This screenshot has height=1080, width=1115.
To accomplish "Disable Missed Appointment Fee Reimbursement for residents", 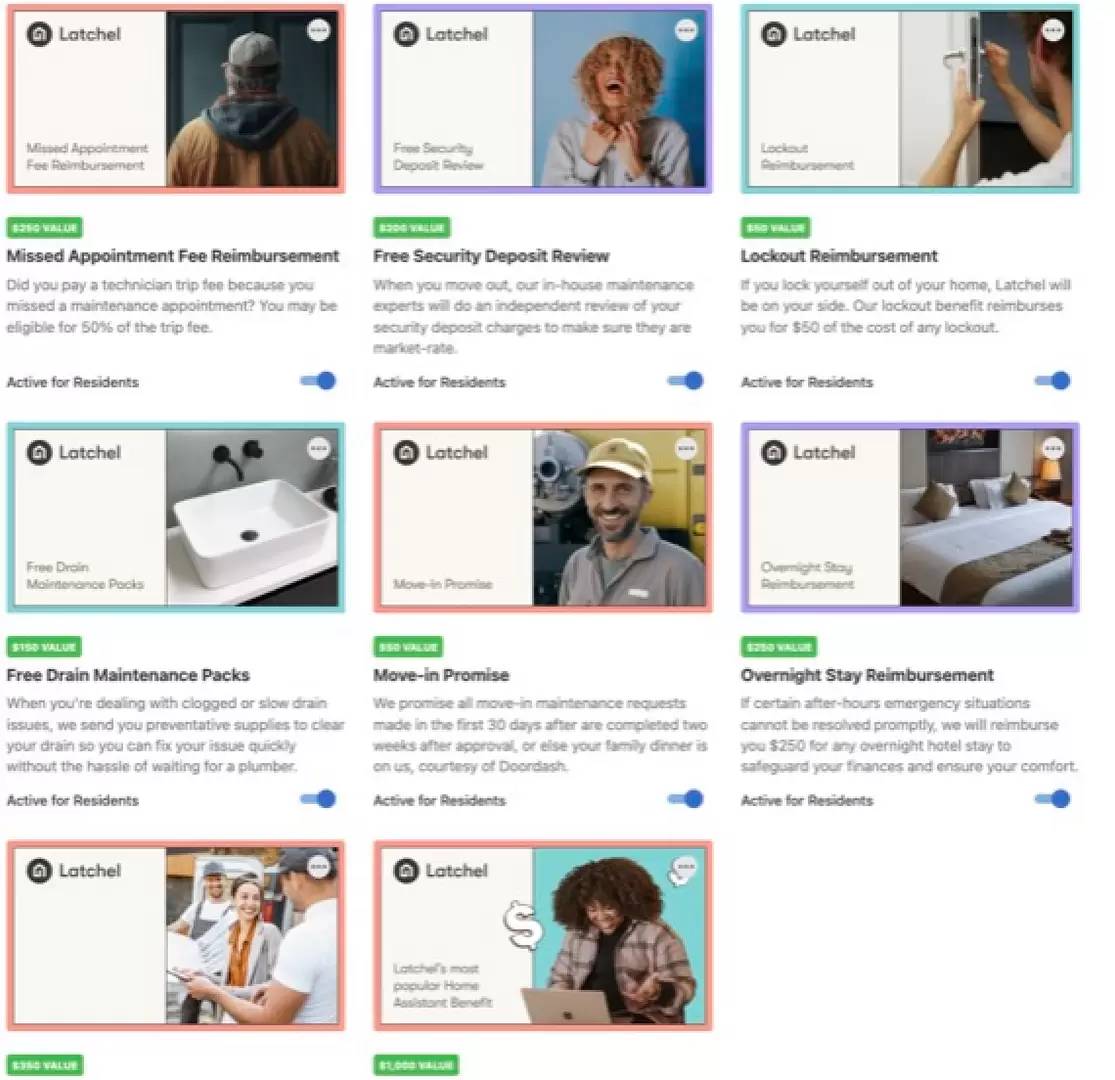I will tap(319, 381).
